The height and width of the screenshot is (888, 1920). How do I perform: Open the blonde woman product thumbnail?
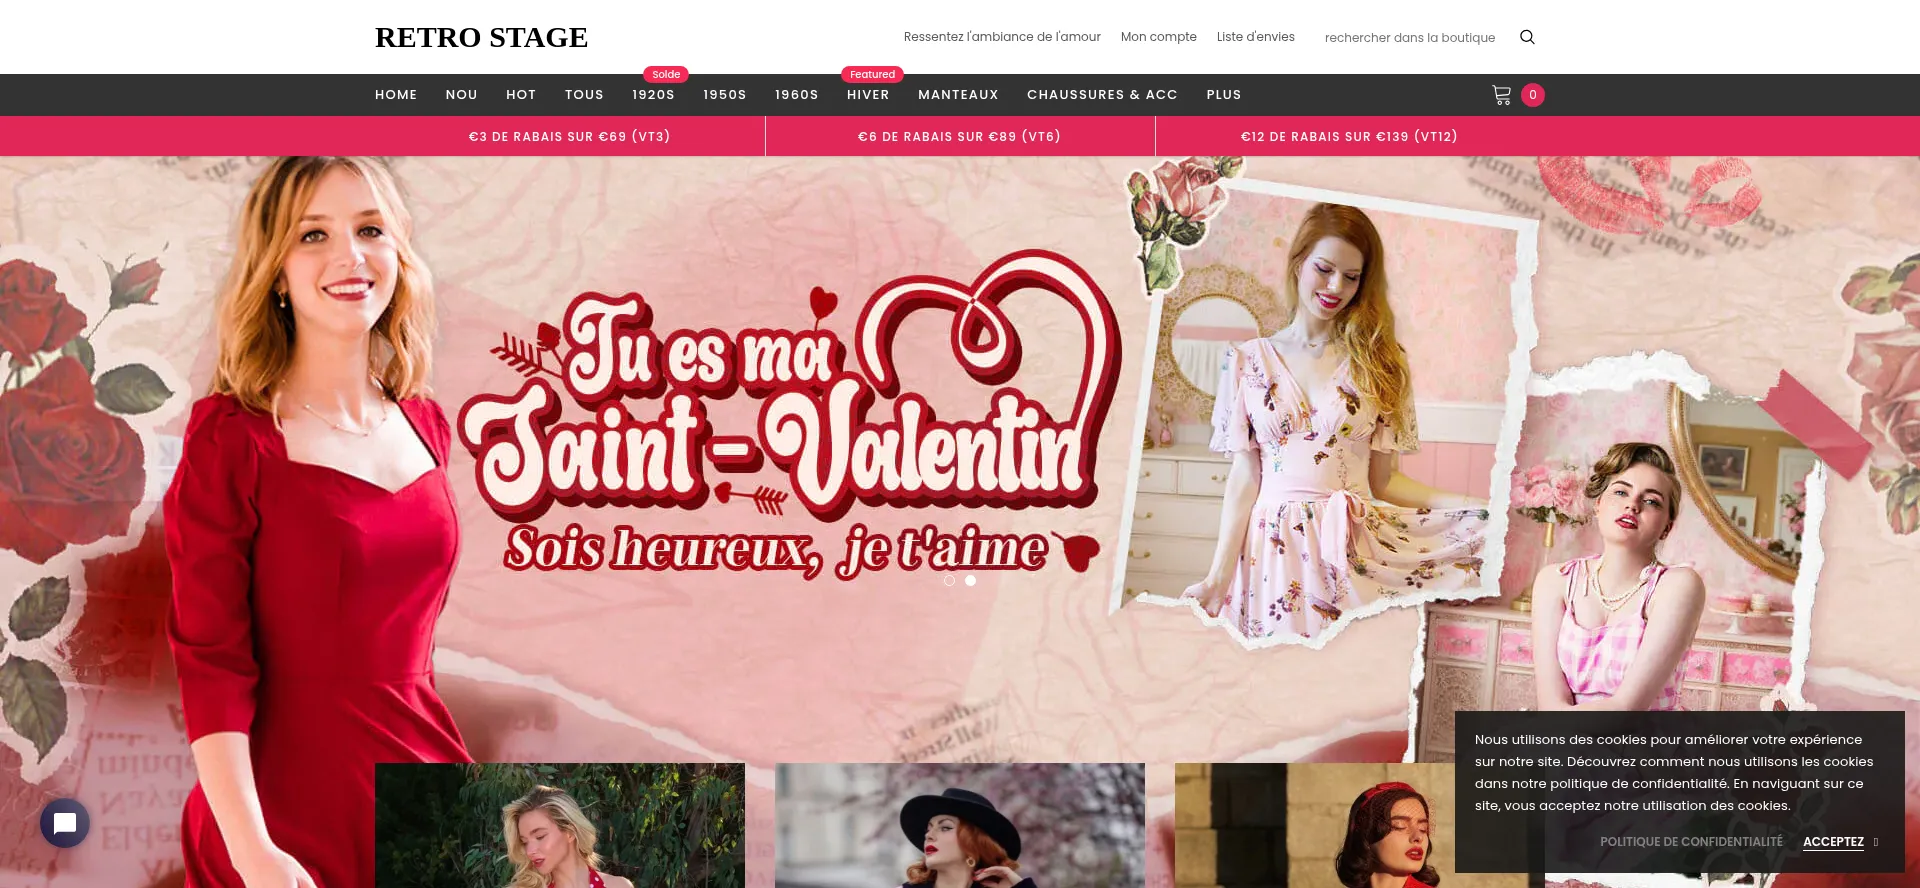(560, 825)
